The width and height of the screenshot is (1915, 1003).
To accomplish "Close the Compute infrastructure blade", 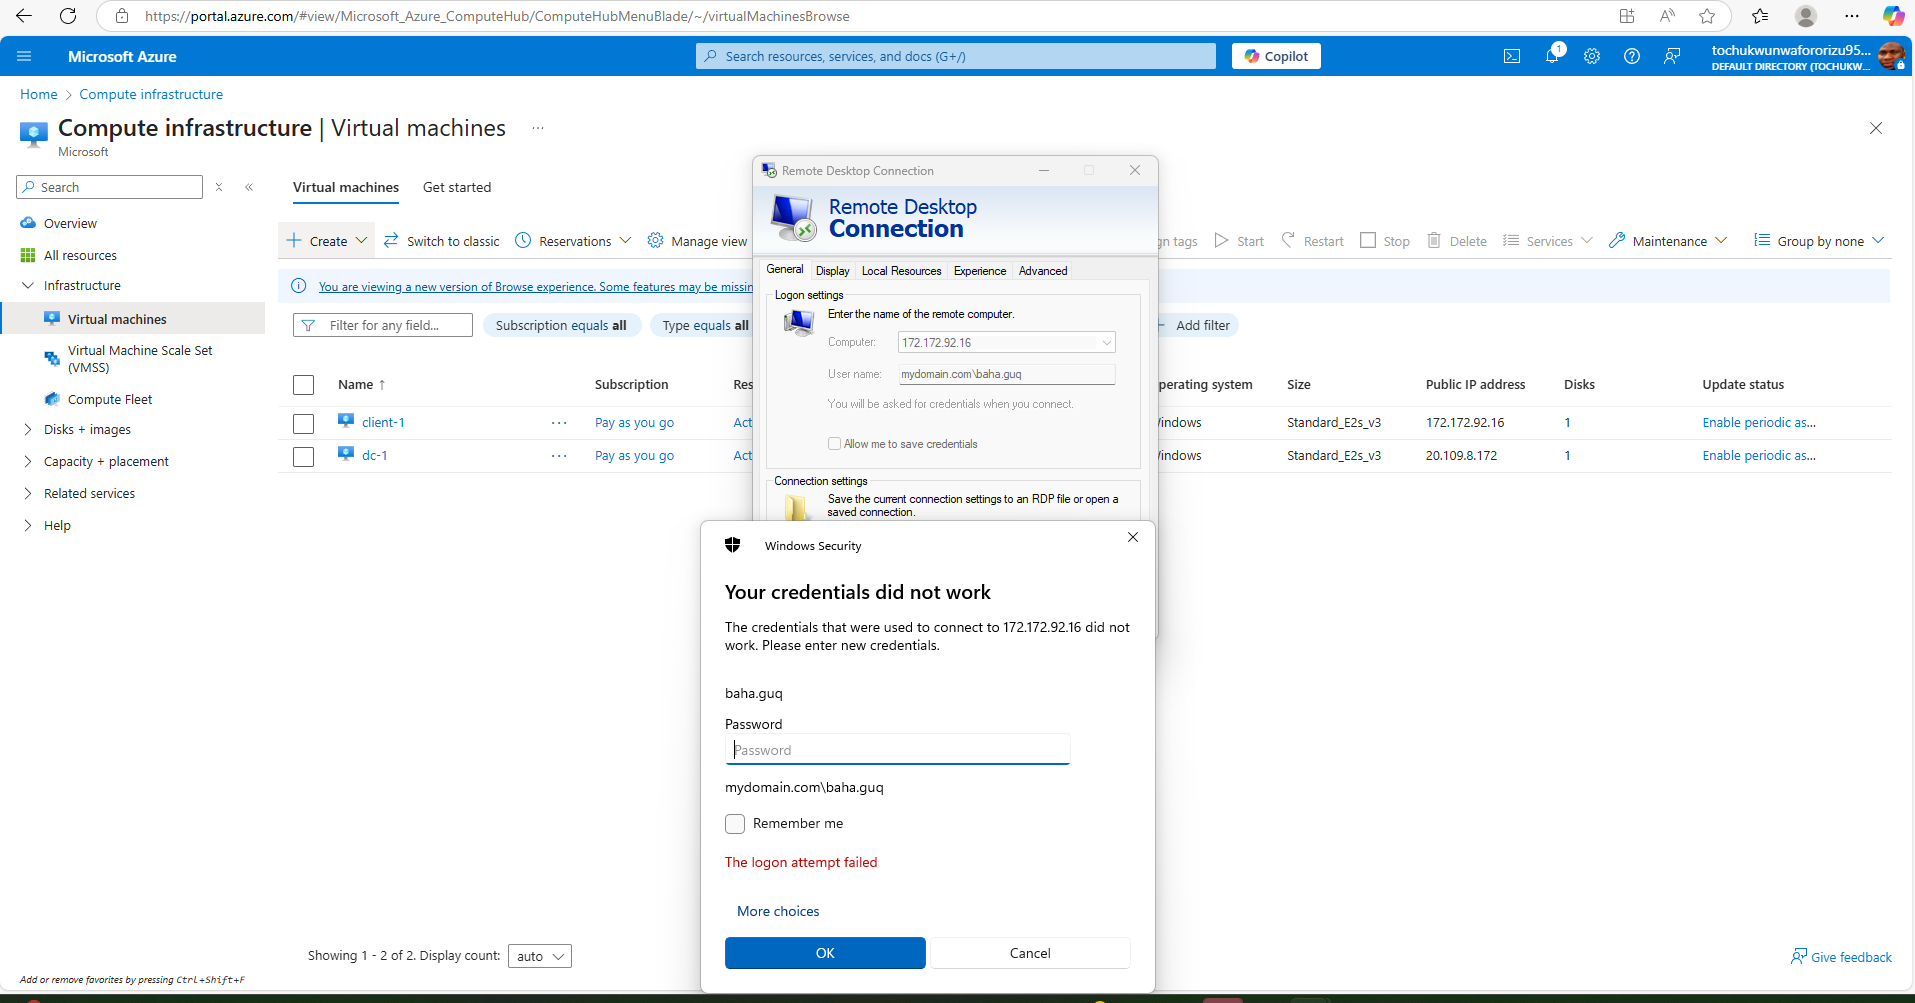I will 1876,128.
